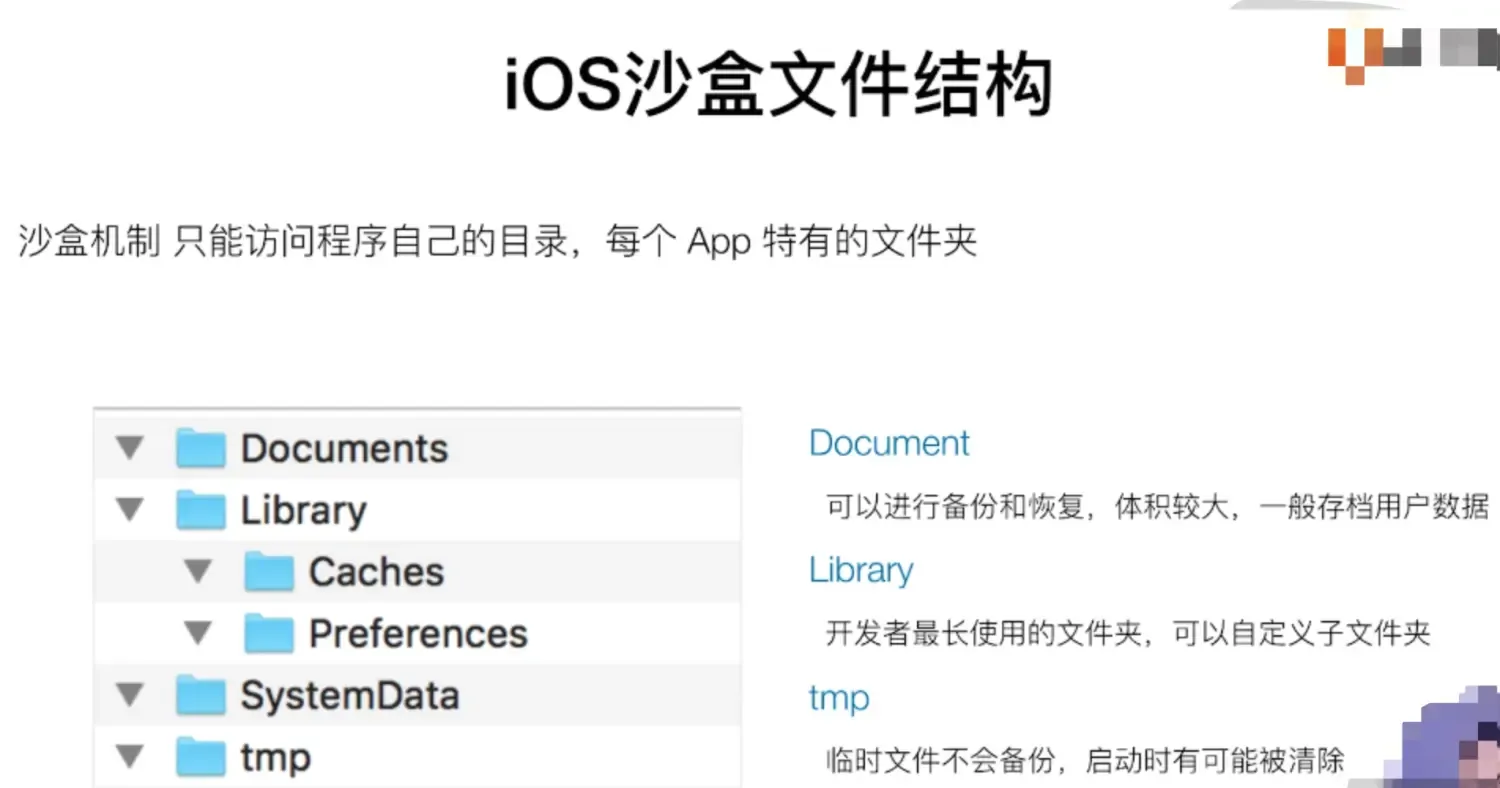The height and width of the screenshot is (788, 1500).
Task: Open the blue tmp link
Action: click(839, 698)
